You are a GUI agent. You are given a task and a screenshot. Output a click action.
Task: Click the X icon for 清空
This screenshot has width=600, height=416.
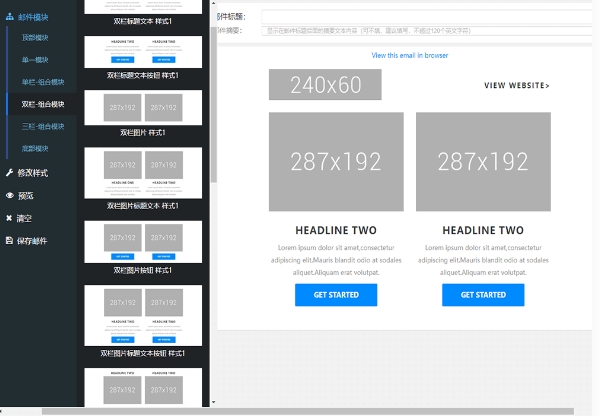[9, 218]
